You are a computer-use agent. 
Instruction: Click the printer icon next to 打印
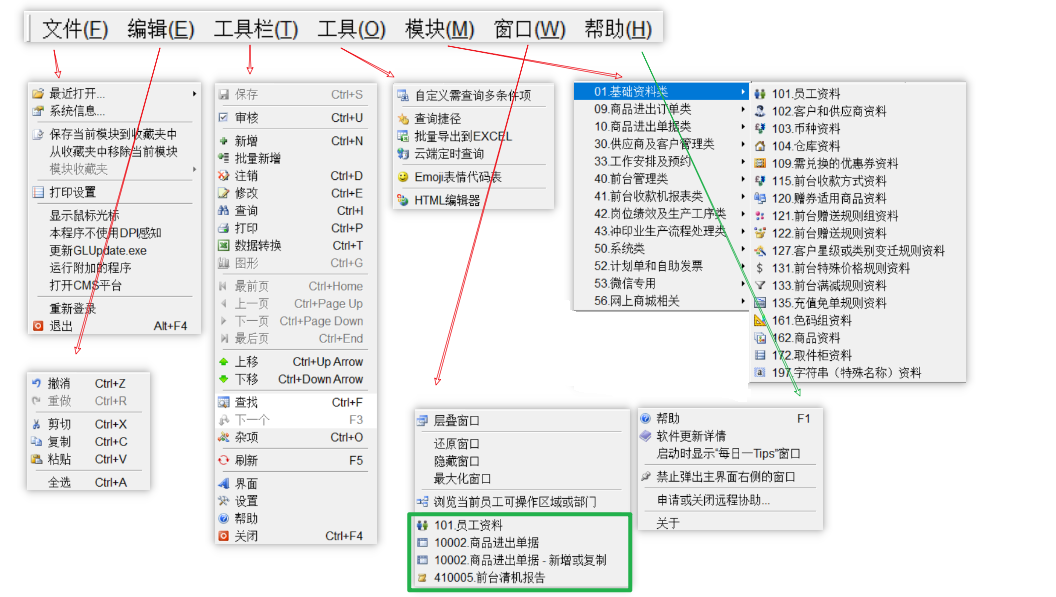[x=224, y=228]
